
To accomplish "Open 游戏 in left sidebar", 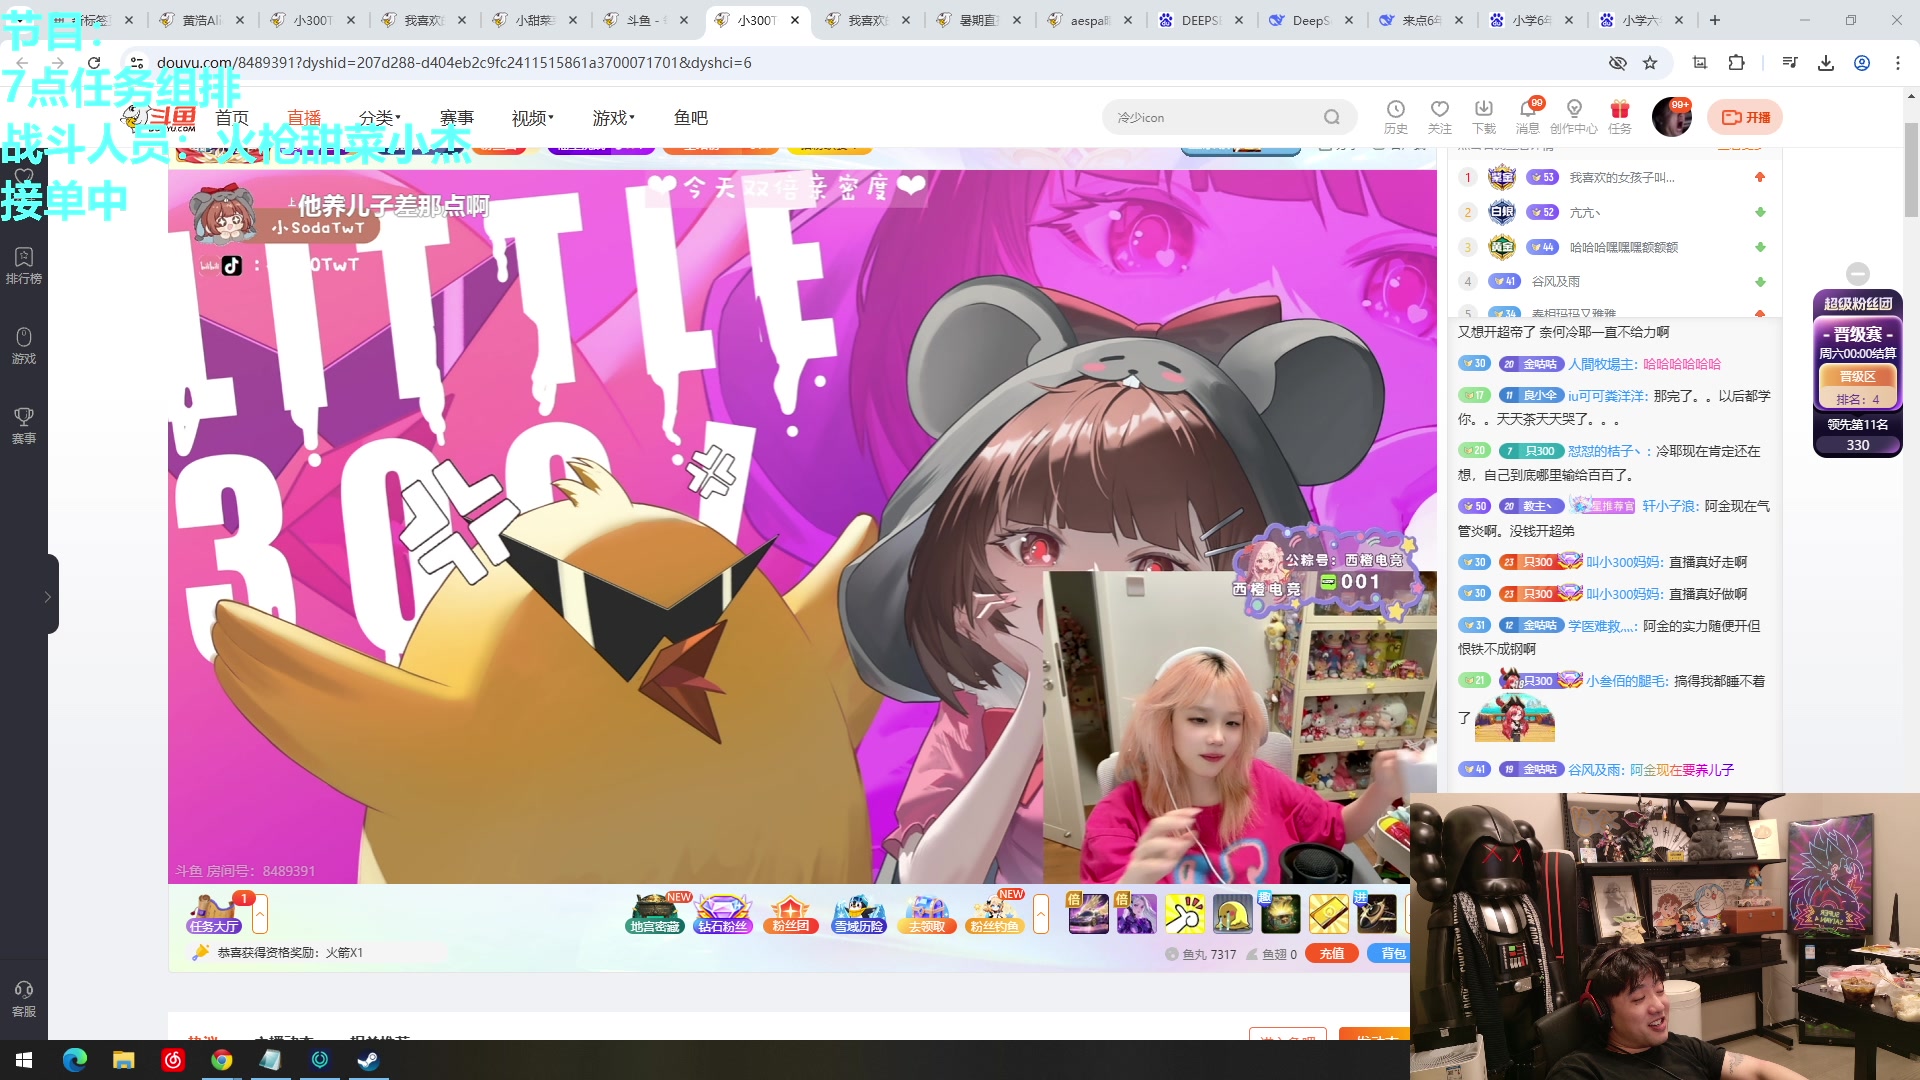I will click(24, 346).
